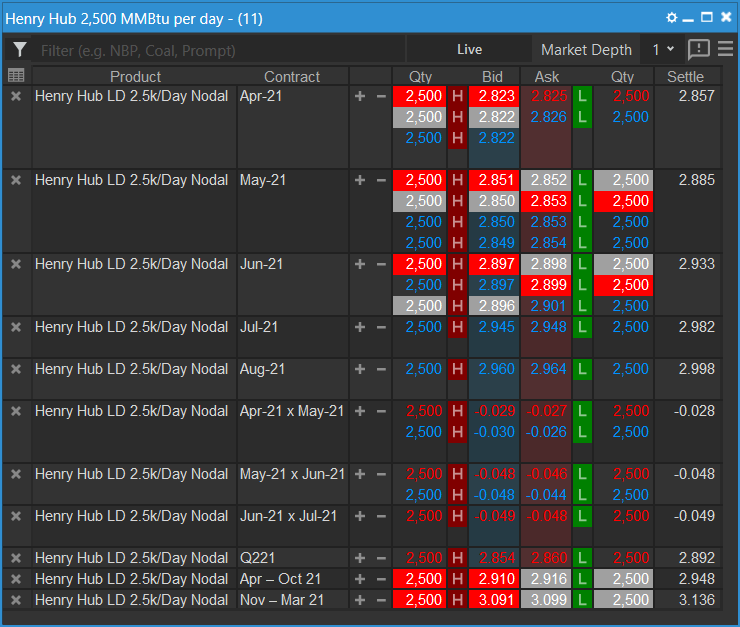This screenshot has height=627, width=740.
Task: Click Aug-21 ask 2.964
Action: click(546, 369)
